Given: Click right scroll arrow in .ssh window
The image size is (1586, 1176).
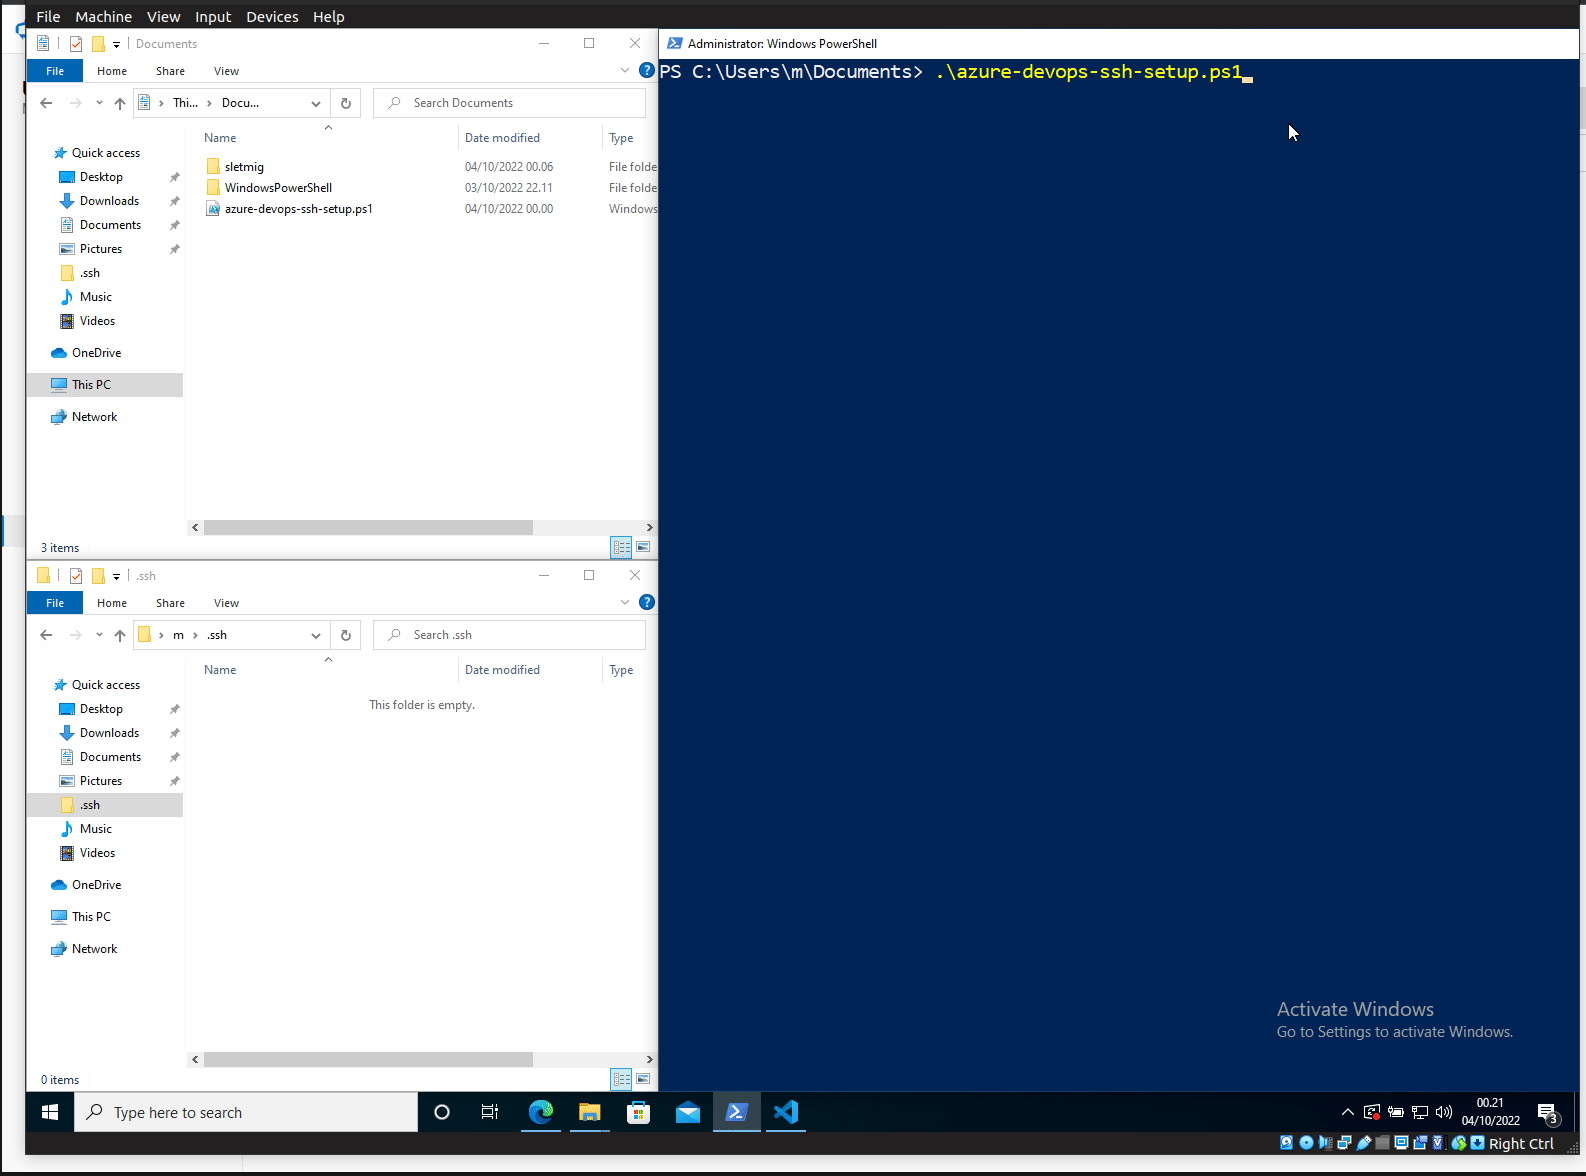Looking at the screenshot, I should (649, 1059).
